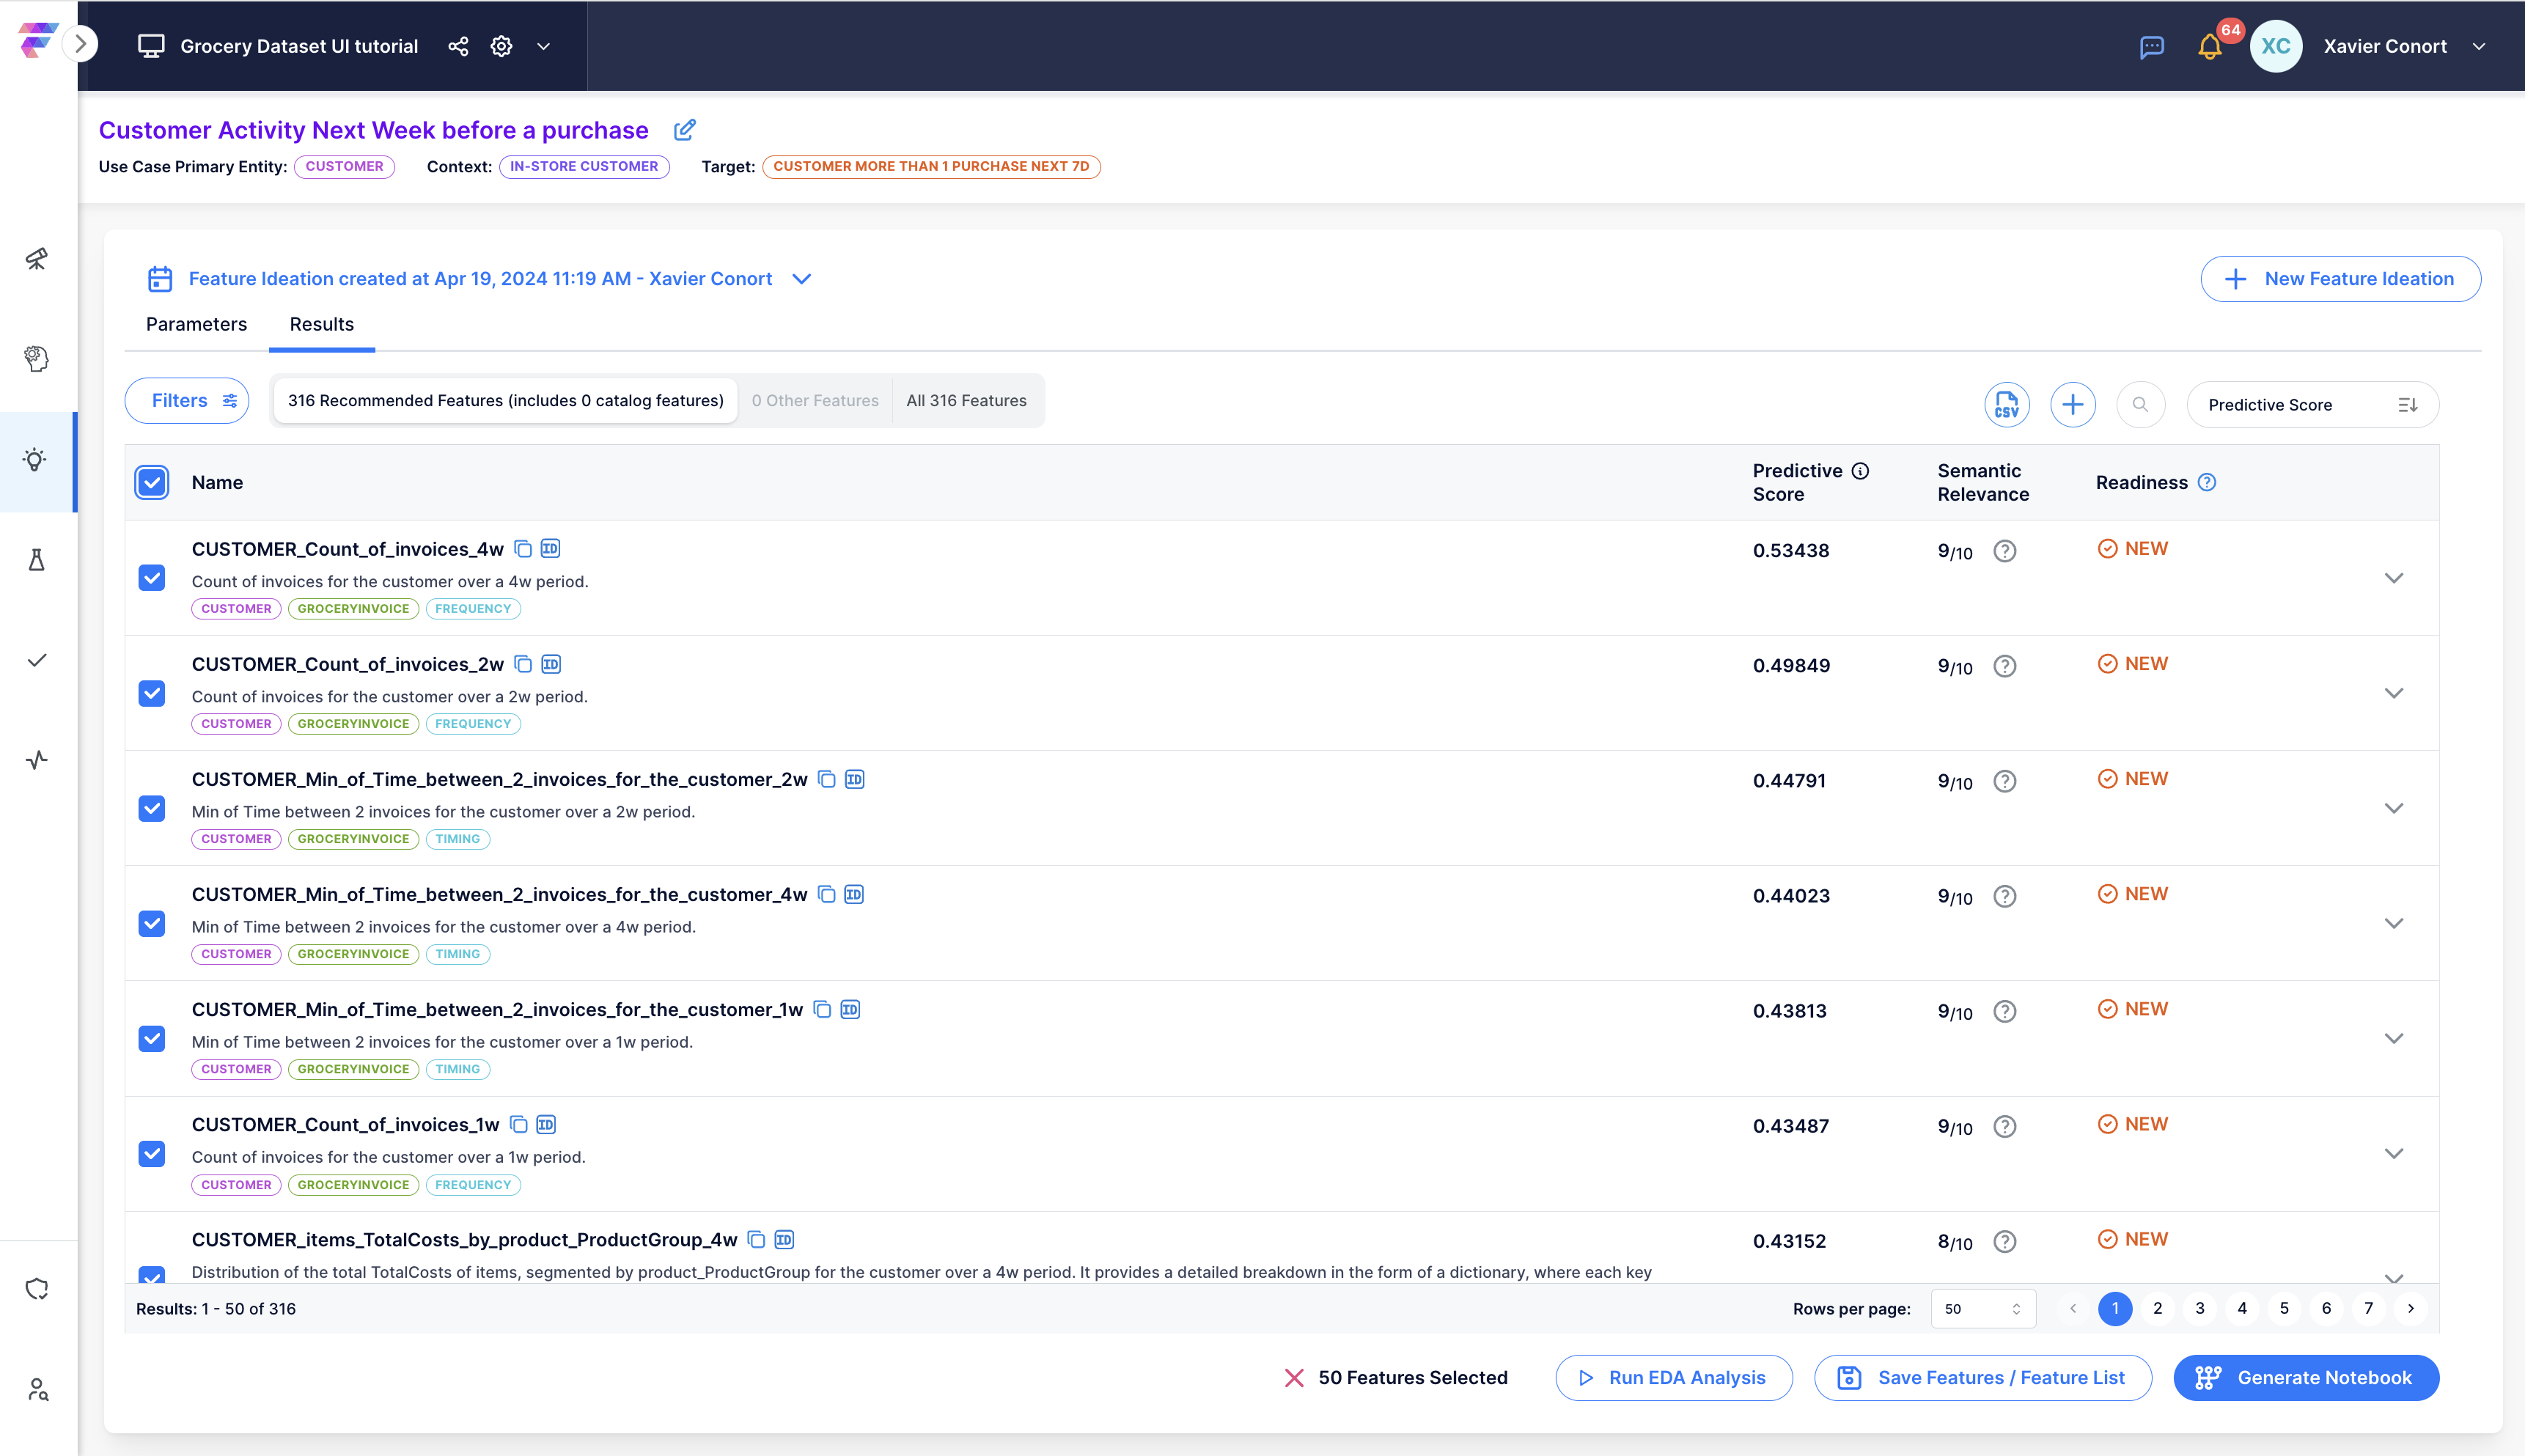This screenshot has height=1456, width=2525.
Task: Open the checkmark approve sidebar icon
Action: pos(37,660)
